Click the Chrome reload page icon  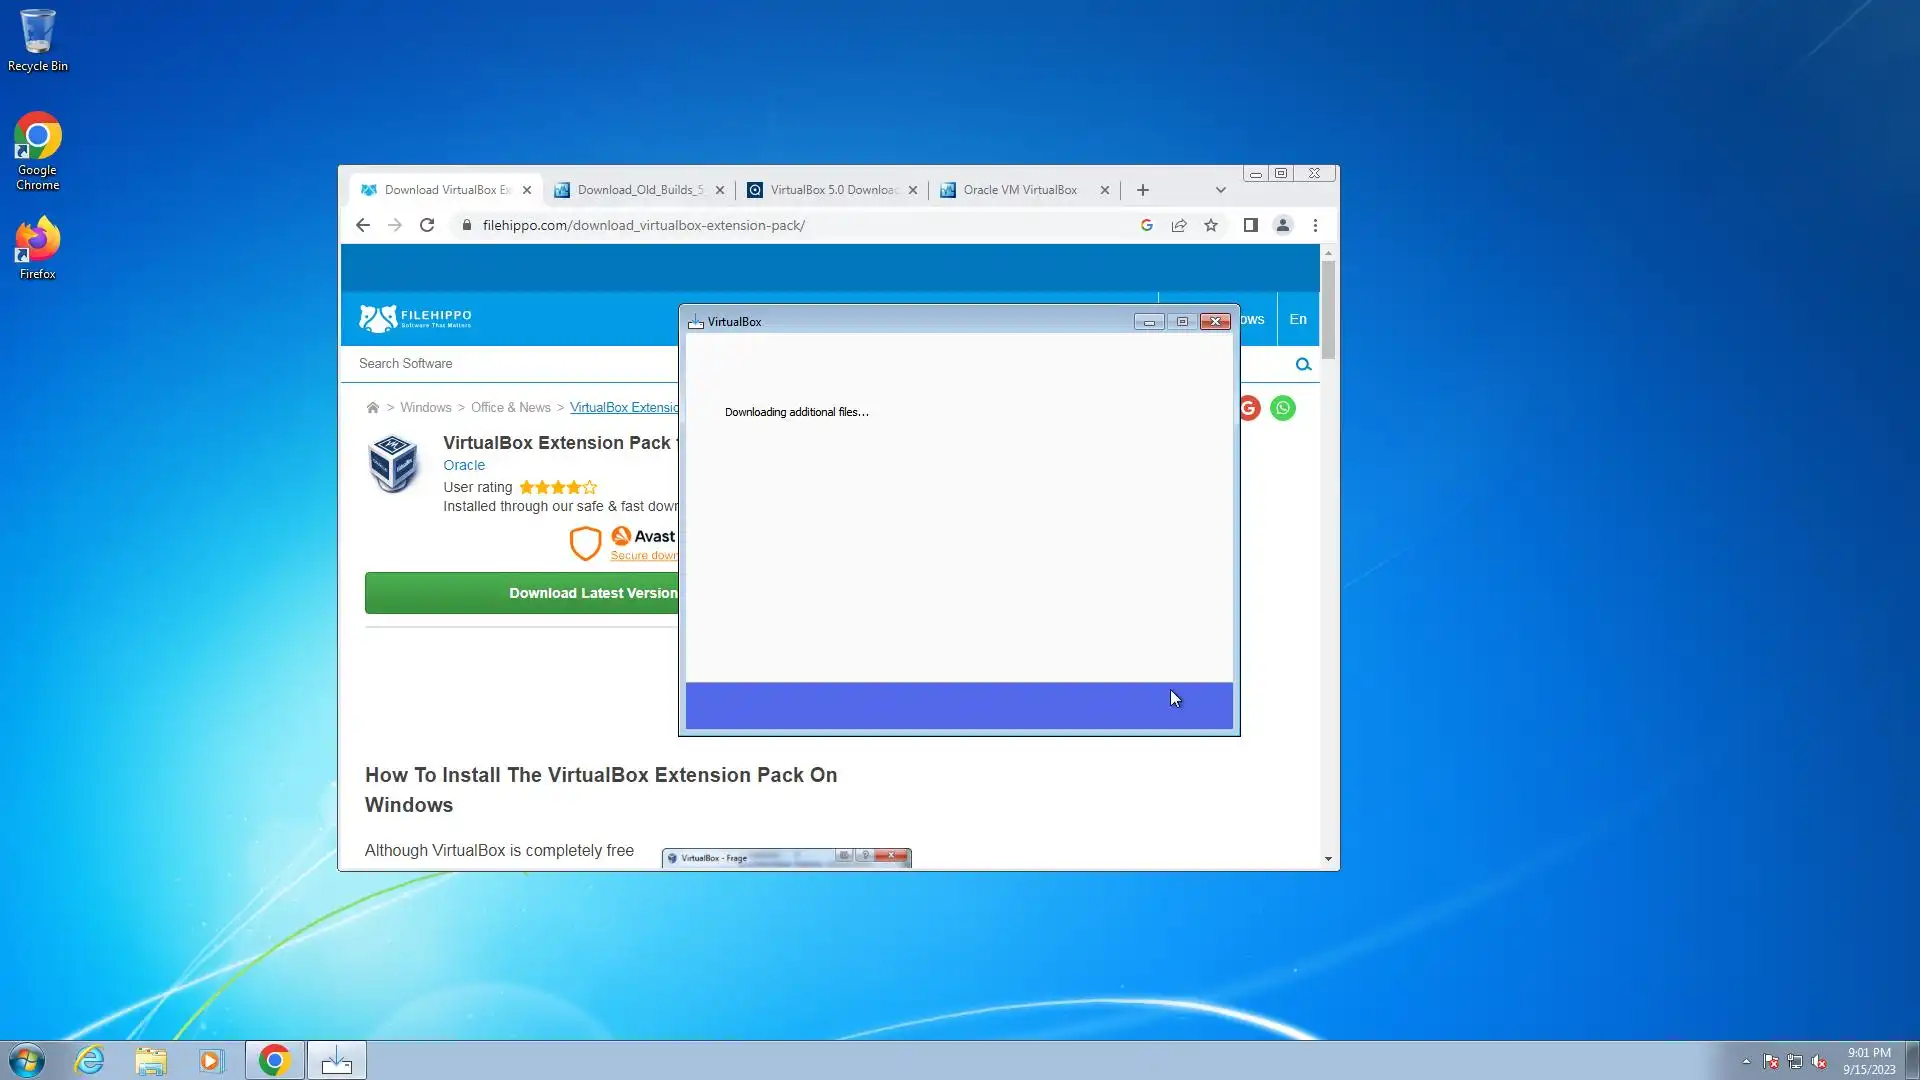point(427,225)
